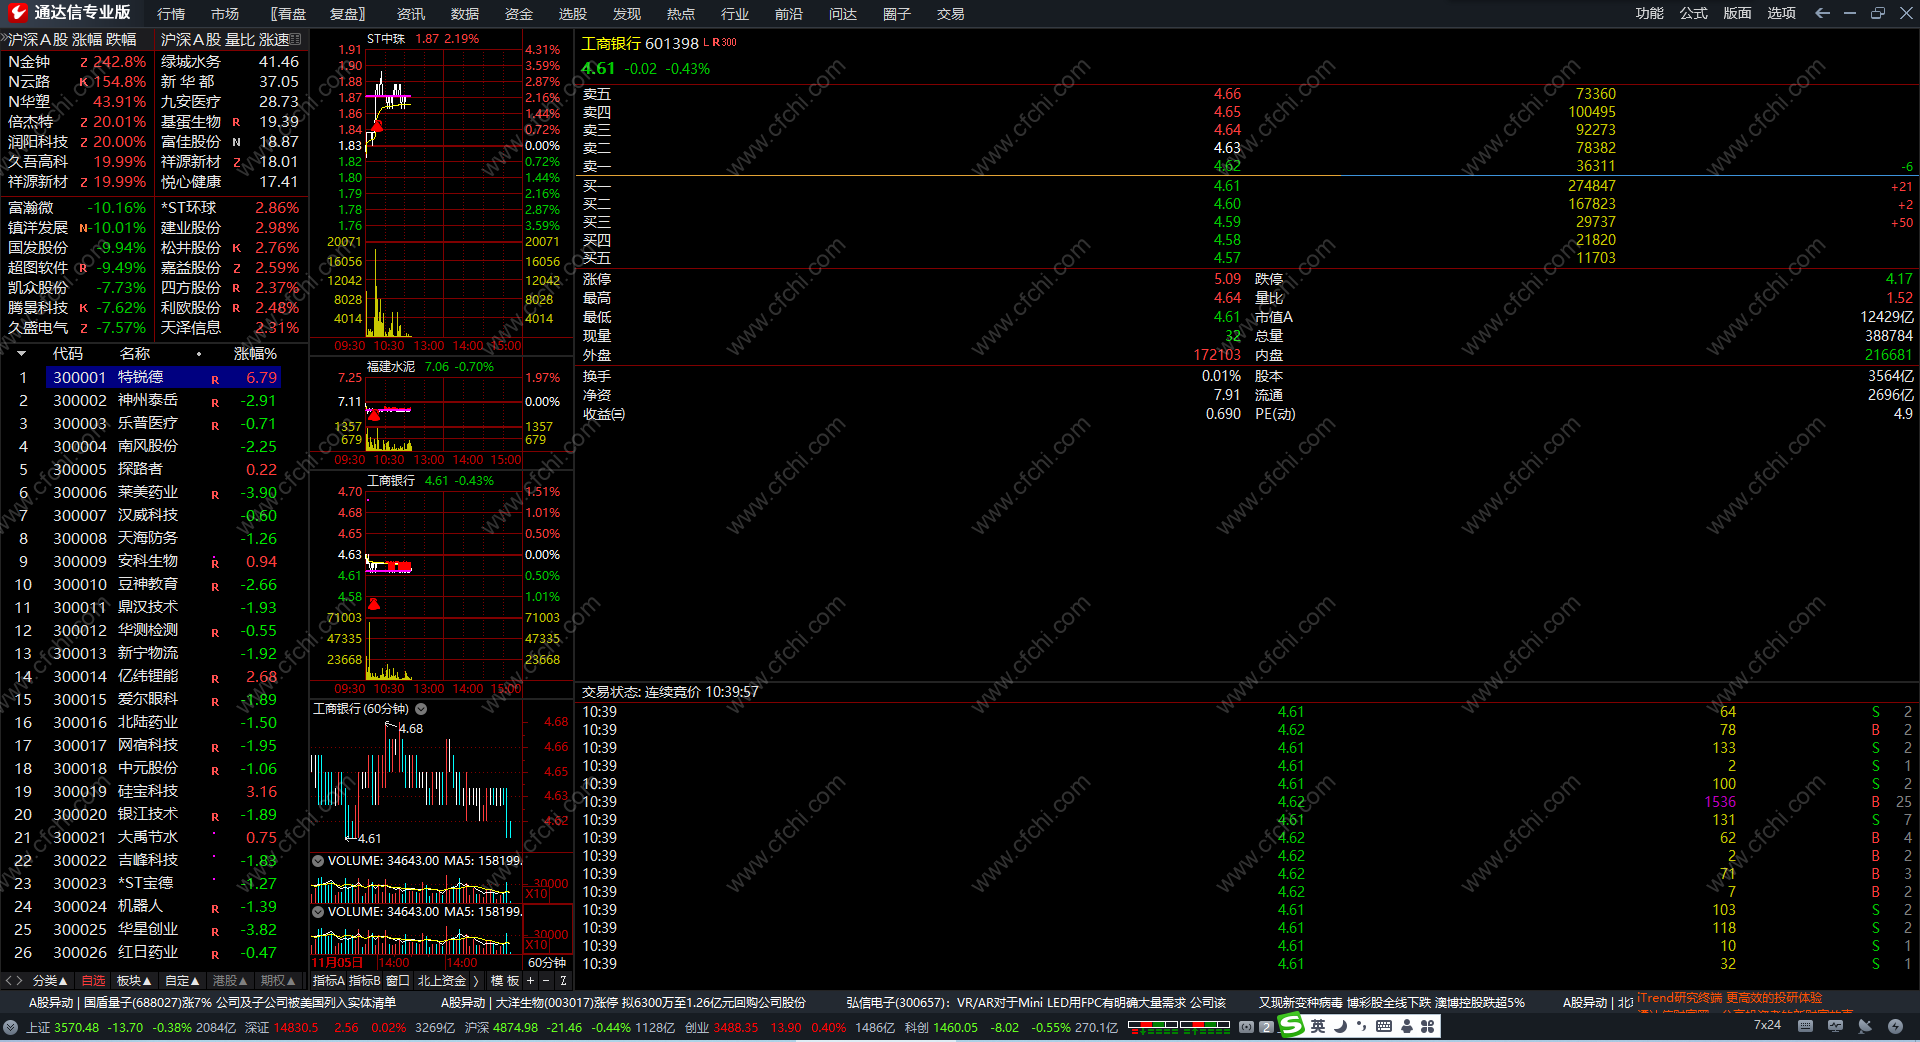Click the 公式 formula button
The width and height of the screenshot is (1920, 1042).
(1694, 13)
